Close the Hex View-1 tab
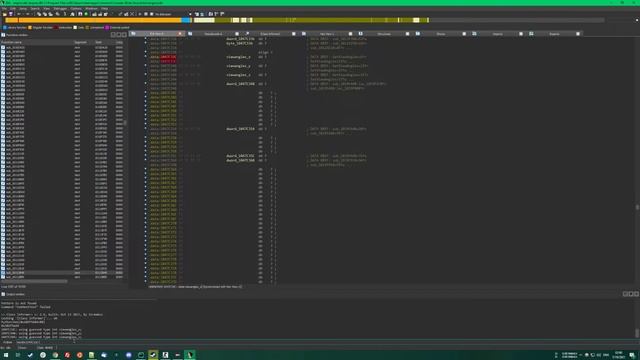The height and width of the screenshot is (360, 640). point(350,34)
